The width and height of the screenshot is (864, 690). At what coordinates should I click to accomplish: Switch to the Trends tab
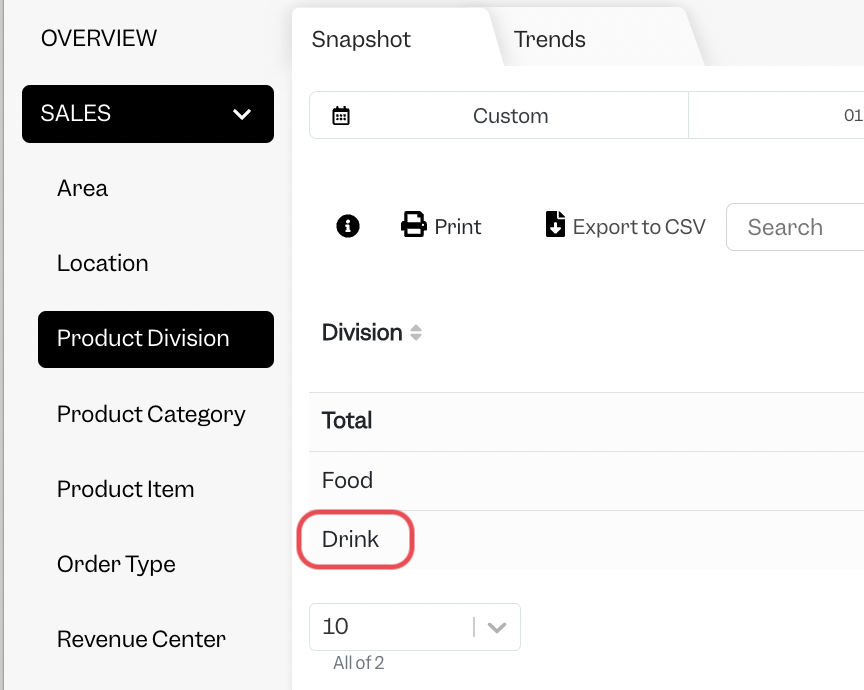click(x=549, y=40)
